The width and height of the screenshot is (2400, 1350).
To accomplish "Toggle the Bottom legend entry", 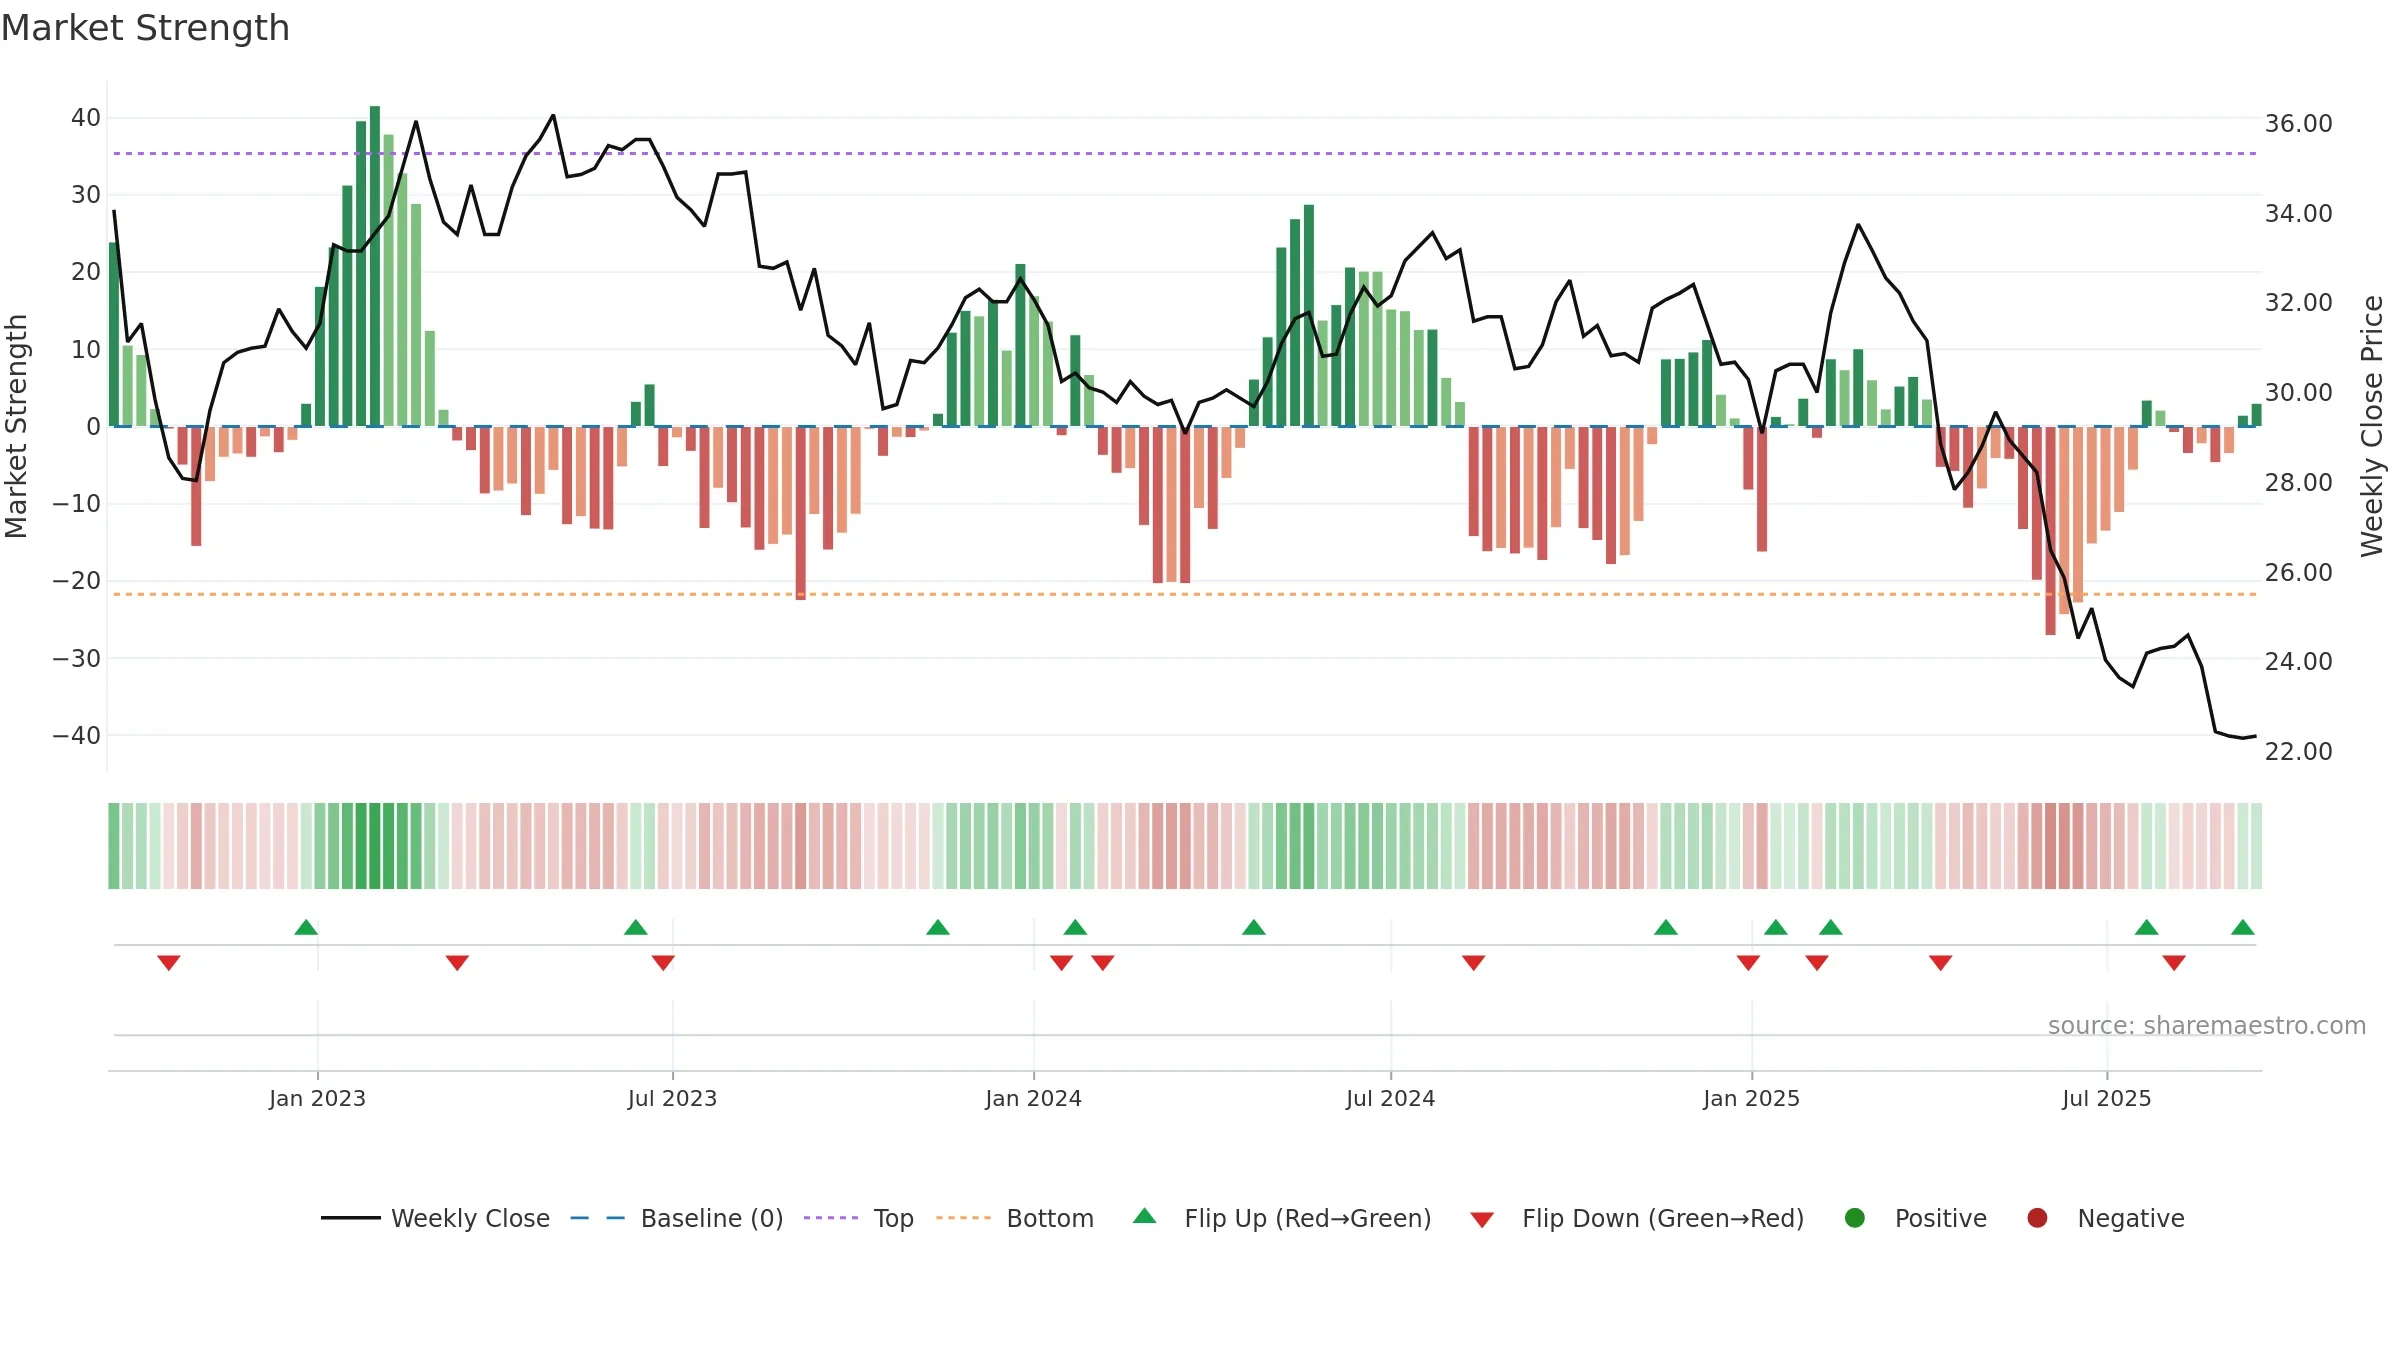I will pos(1015,1218).
